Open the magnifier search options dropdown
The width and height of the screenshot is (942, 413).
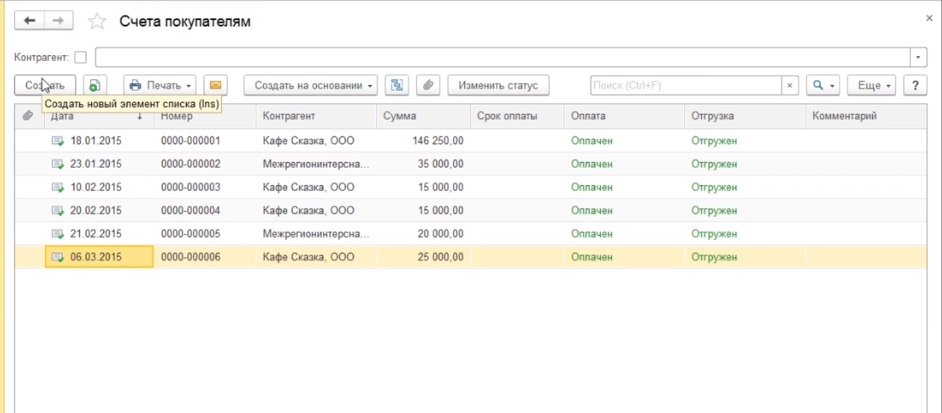point(823,86)
